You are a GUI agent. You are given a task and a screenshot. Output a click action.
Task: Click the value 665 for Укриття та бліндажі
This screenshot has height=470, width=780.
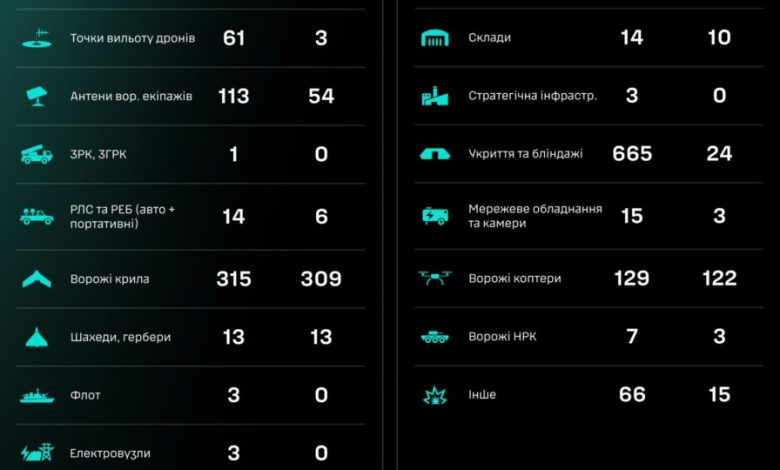632,154
